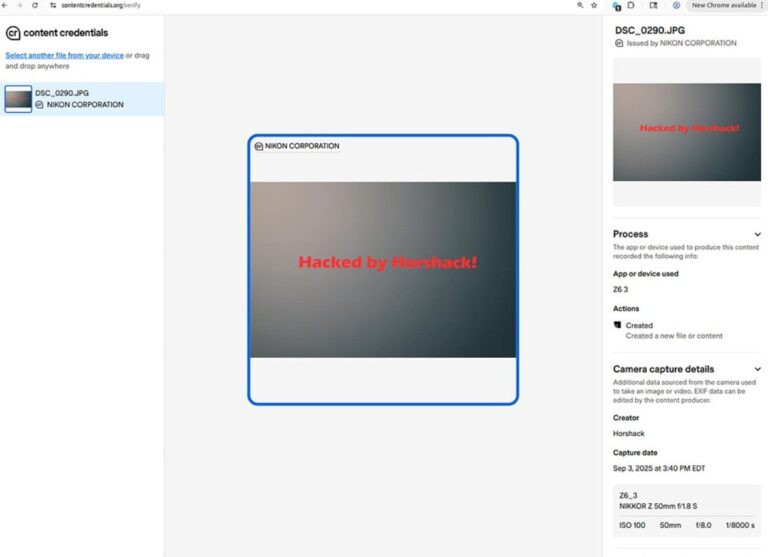Screen dimensions: 768x557
Task: Click the Created action icon
Action: [618, 325]
